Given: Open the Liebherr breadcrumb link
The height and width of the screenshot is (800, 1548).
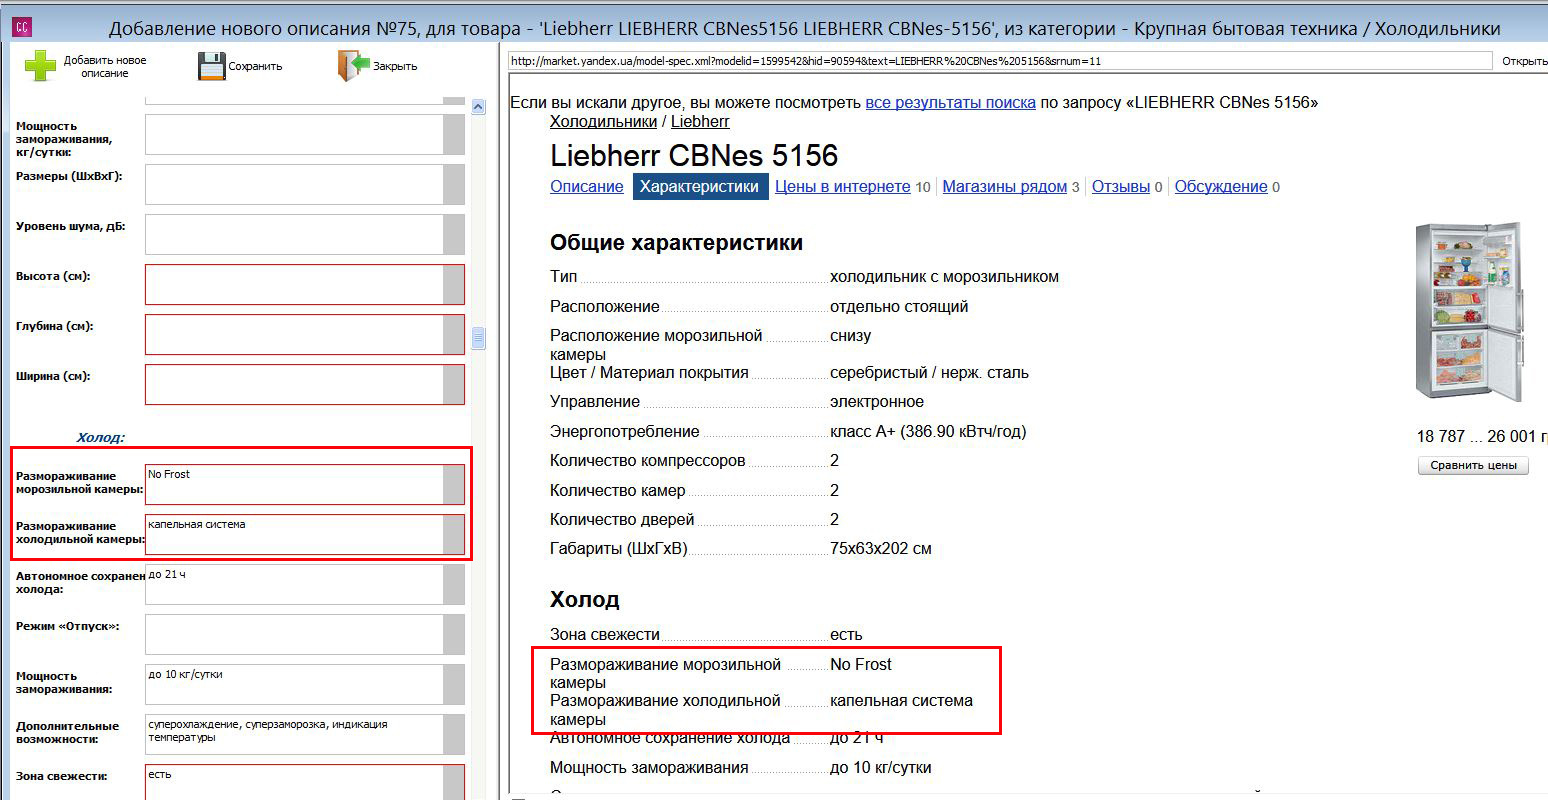Looking at the screenshot, I should click(700, 121).
